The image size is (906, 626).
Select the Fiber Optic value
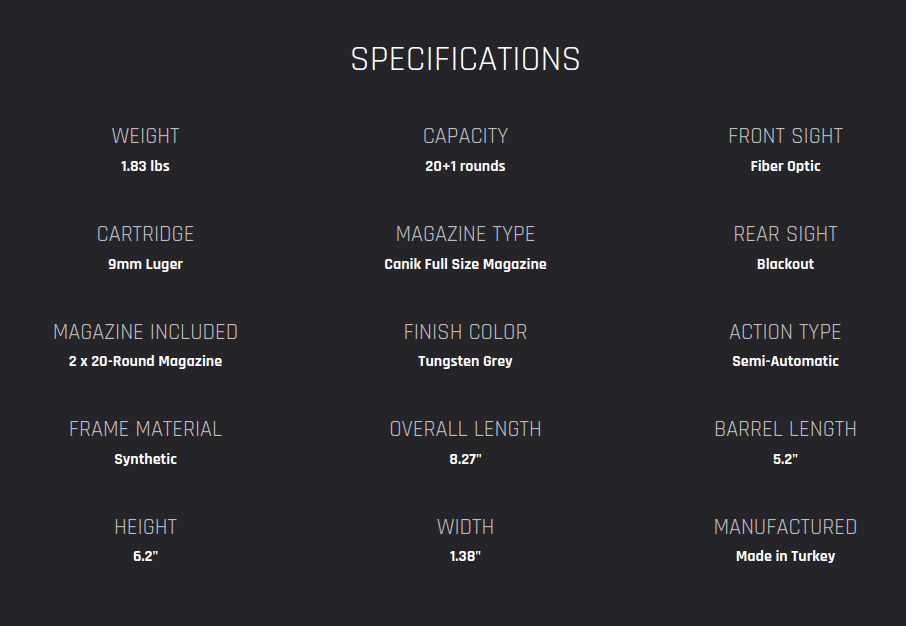[x=785, y=166]
